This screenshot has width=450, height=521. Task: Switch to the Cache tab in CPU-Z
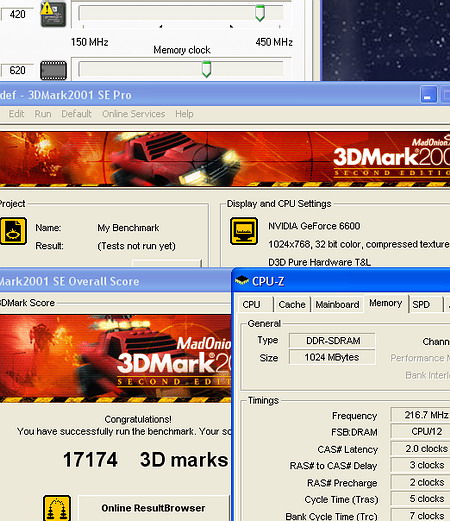click(292, 305)
